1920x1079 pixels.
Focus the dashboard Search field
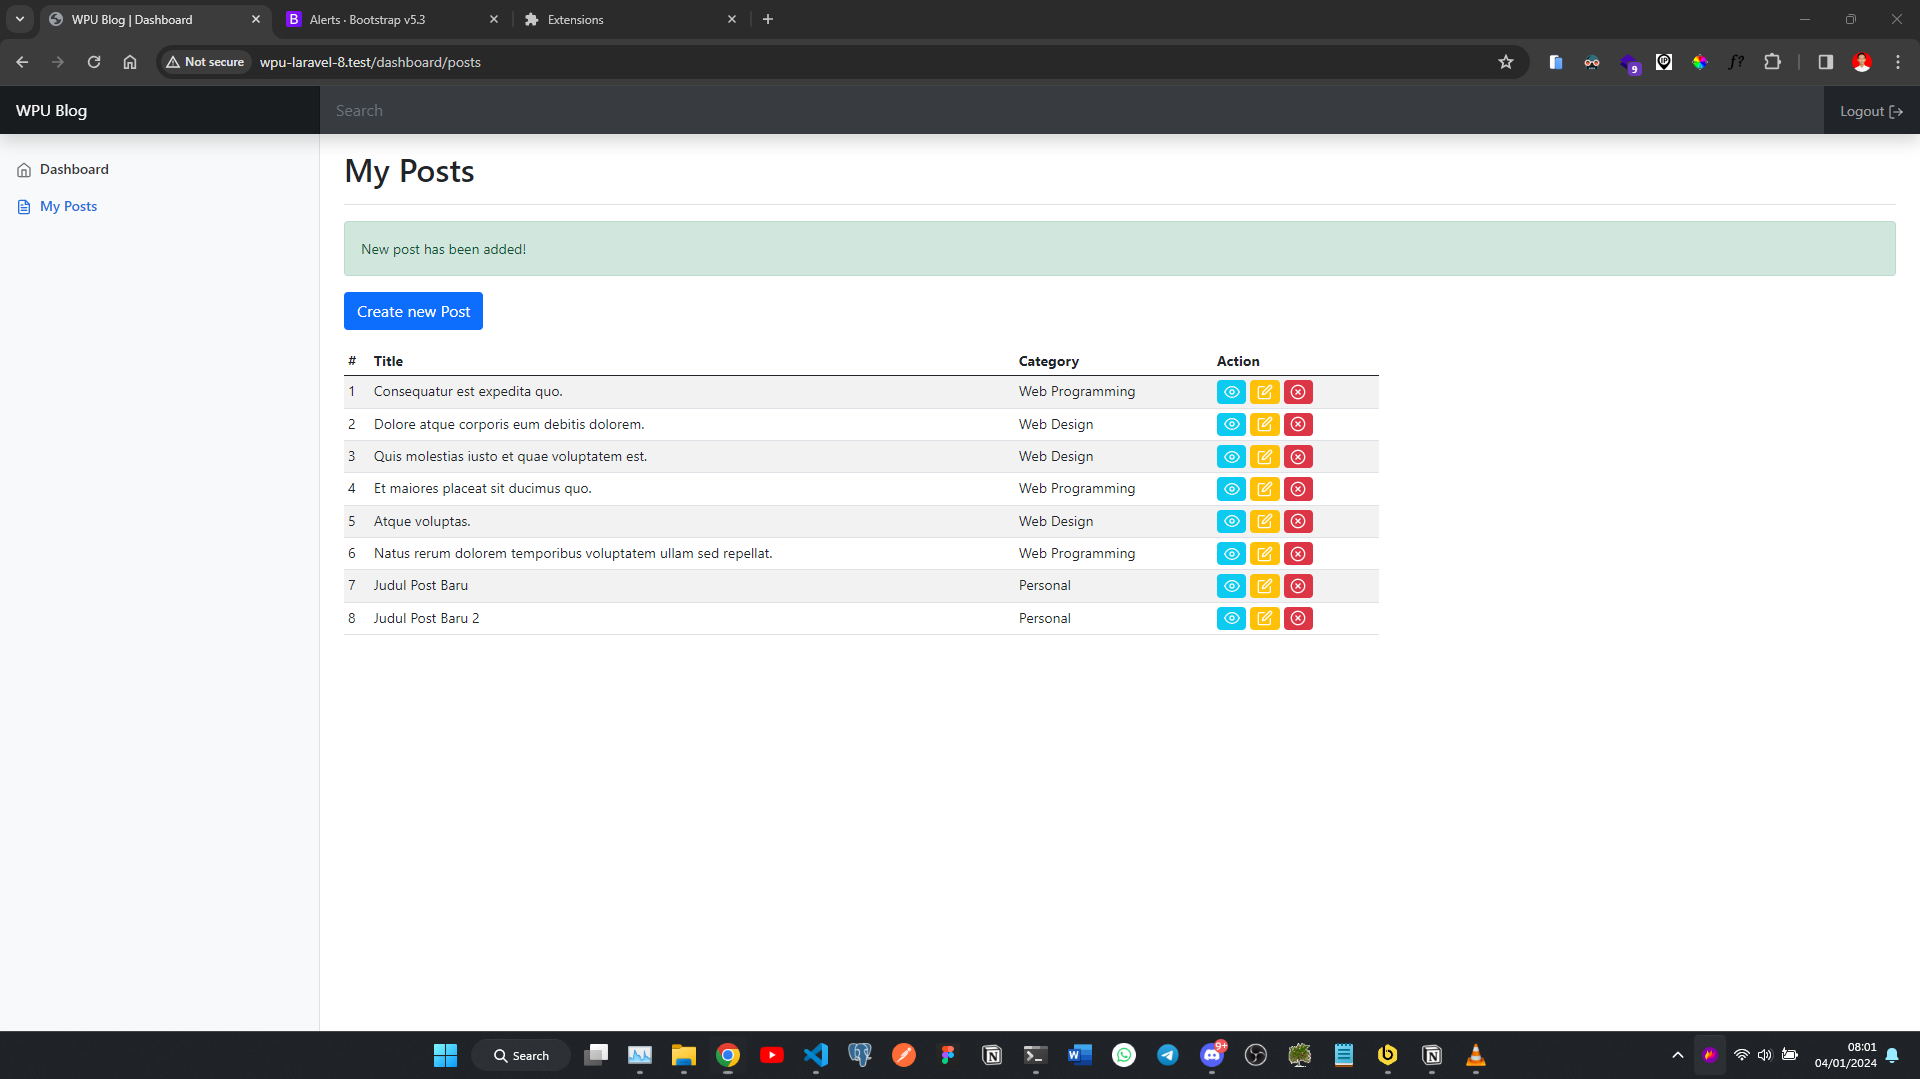click(1070, 111)
